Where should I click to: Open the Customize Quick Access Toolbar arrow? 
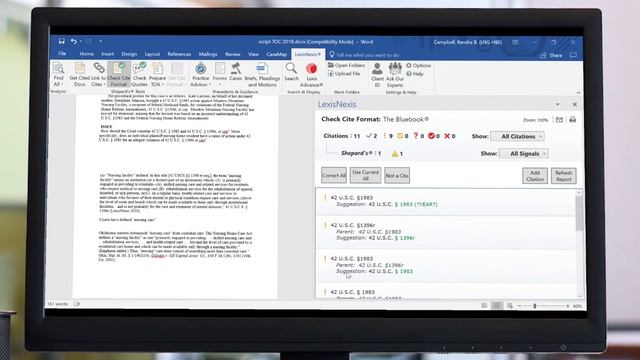(x=100, y=41)
